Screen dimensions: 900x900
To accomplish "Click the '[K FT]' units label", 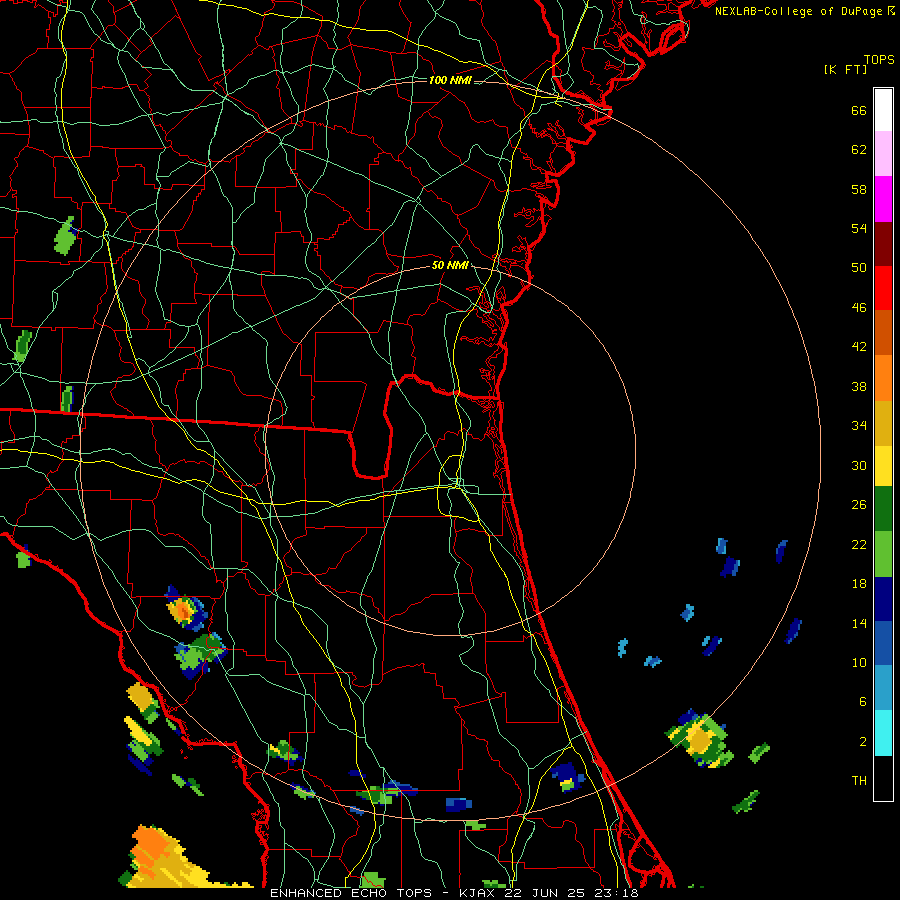I will (x=845, y=69).
